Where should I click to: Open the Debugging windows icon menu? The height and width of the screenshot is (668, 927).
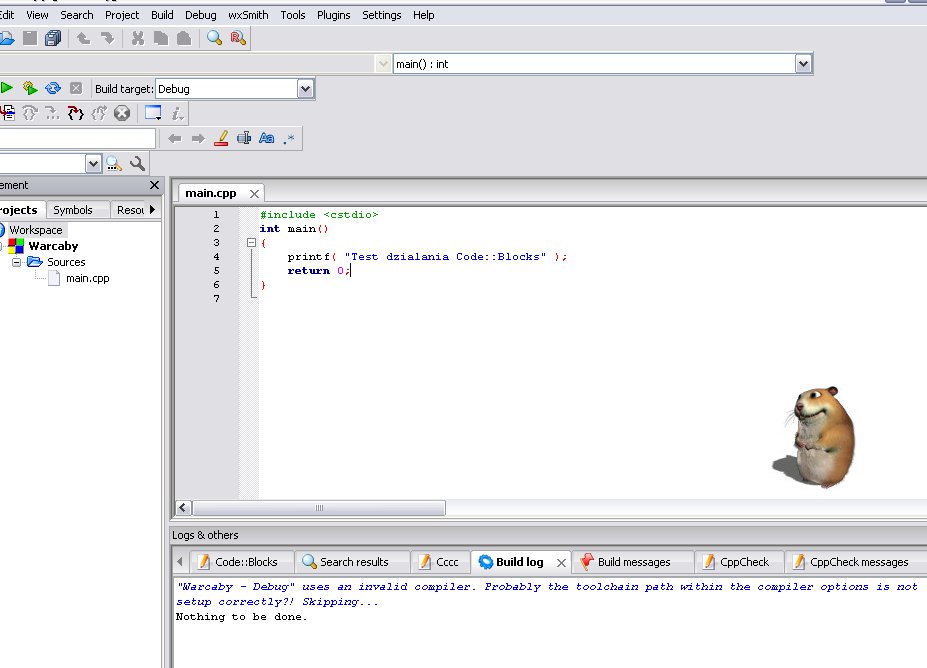(x=153, y=113)
